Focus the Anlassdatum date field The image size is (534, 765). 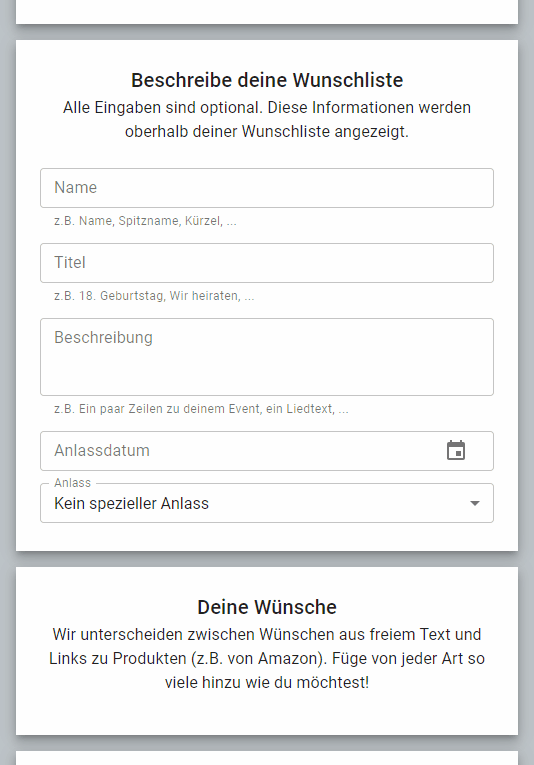[x=267, y=451]
